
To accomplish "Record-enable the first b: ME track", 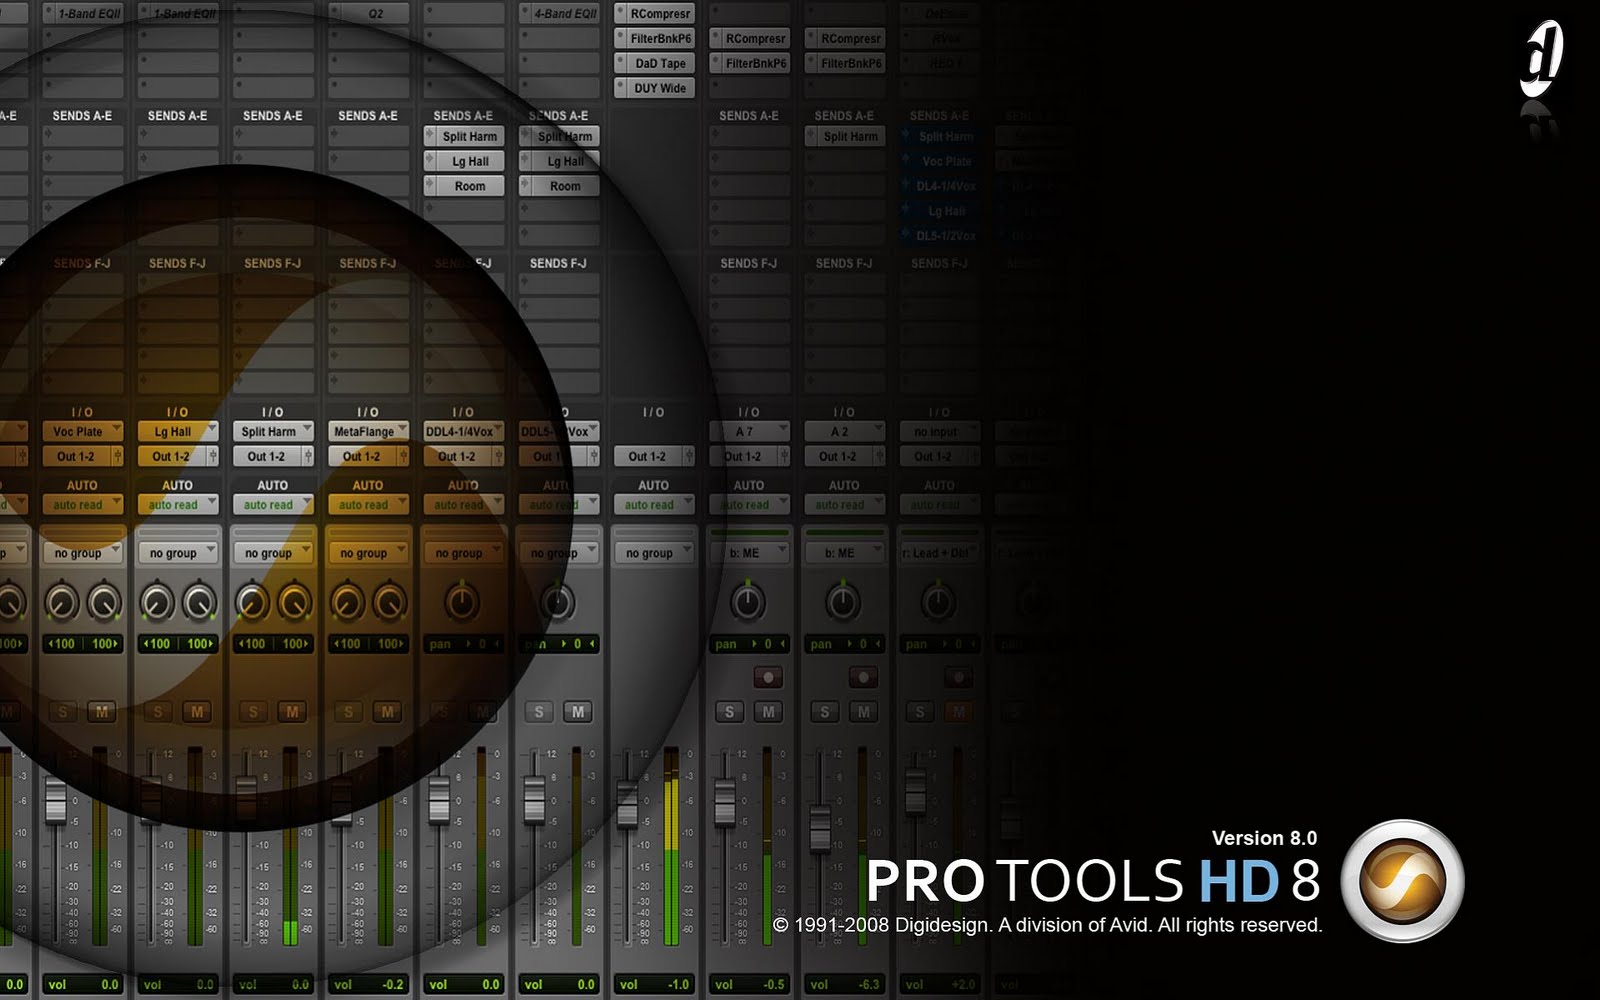I will pos(767,675).
